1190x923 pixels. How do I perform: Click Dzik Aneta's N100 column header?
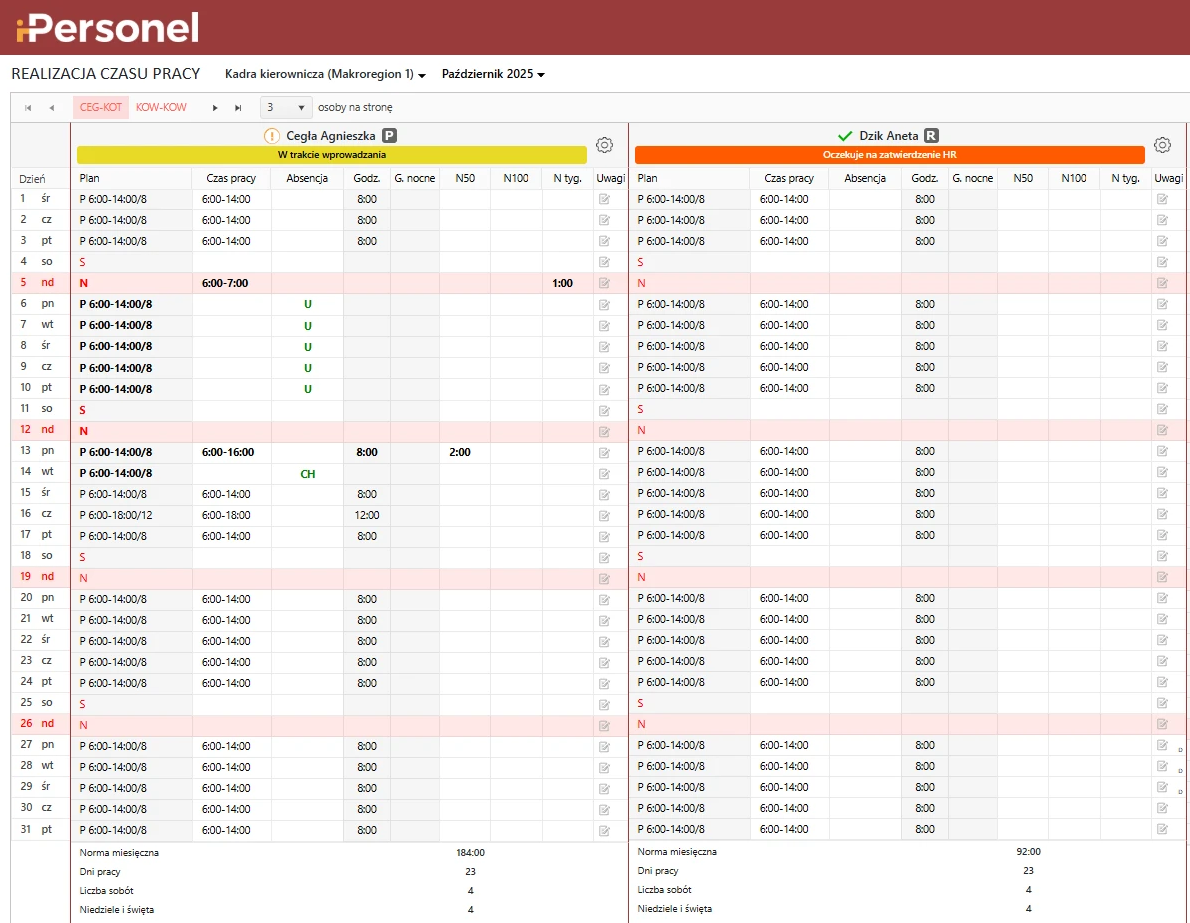[x=1073, y=178]
